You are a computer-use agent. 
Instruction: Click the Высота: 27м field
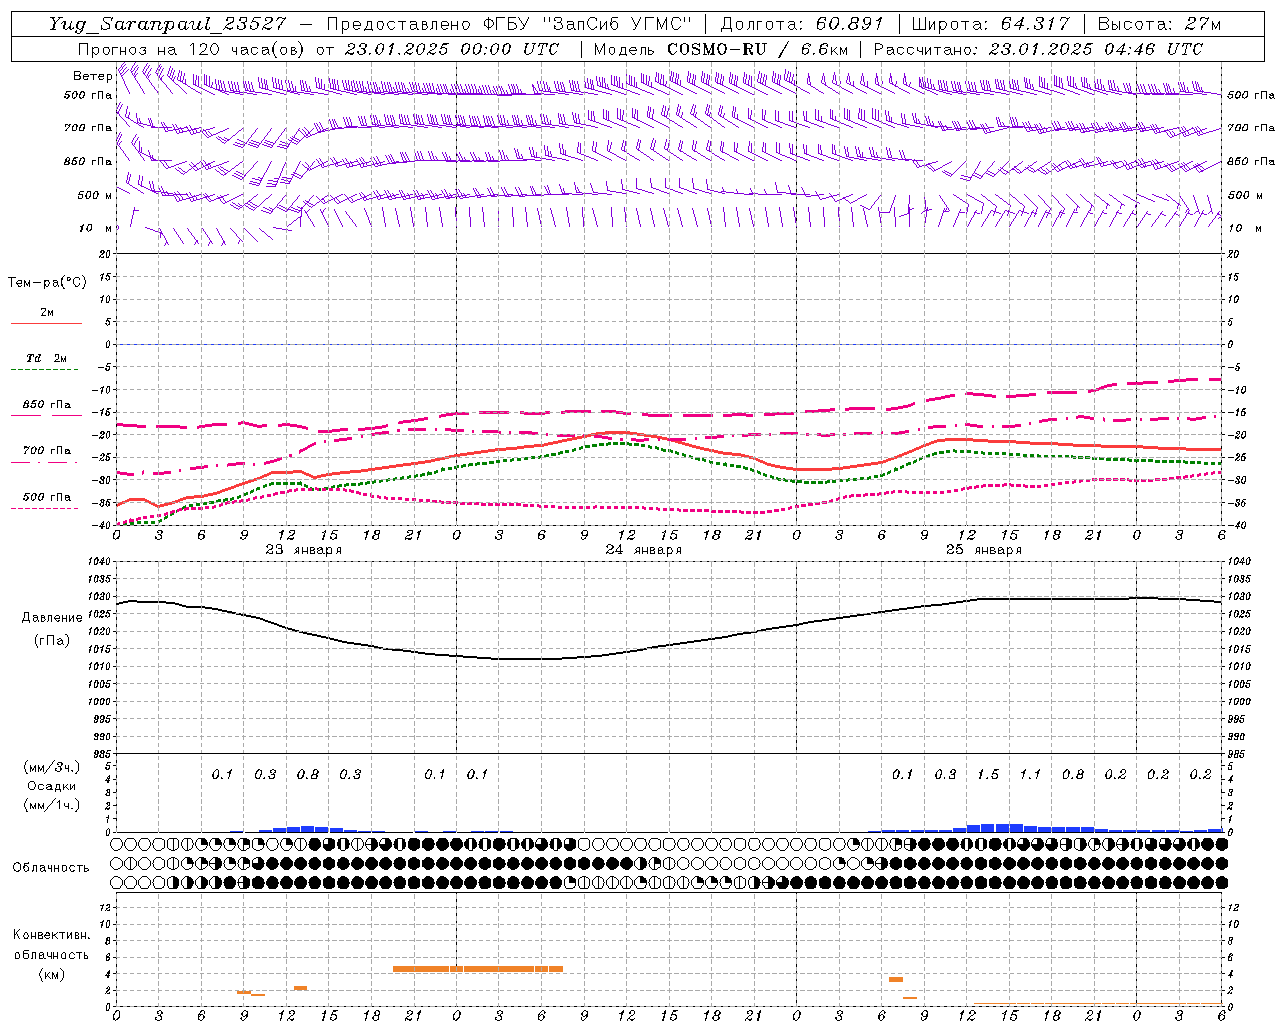[x=1159, y=24]
